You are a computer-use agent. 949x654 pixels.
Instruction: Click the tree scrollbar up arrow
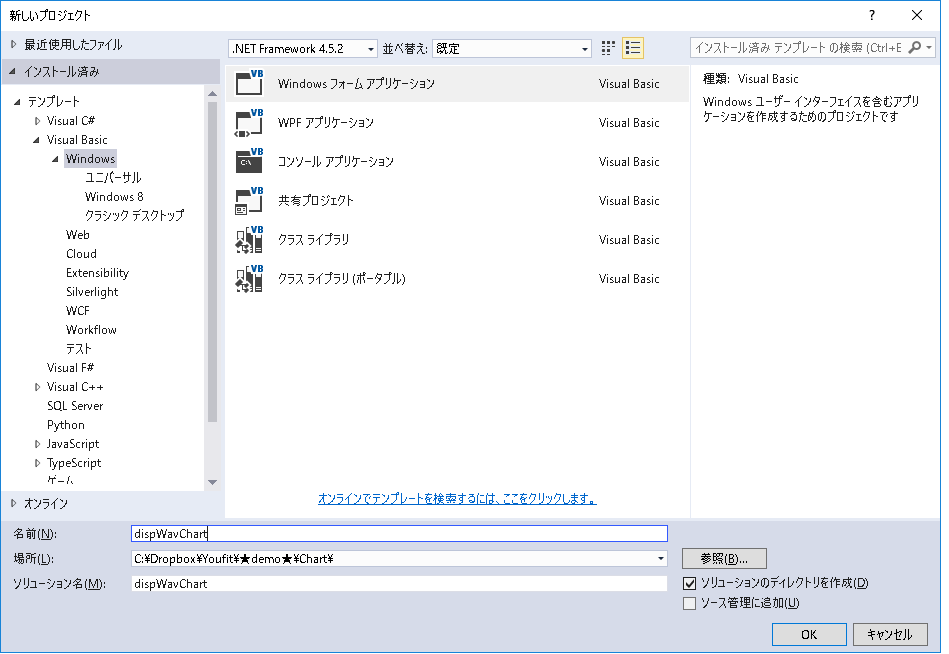point(212,94)
